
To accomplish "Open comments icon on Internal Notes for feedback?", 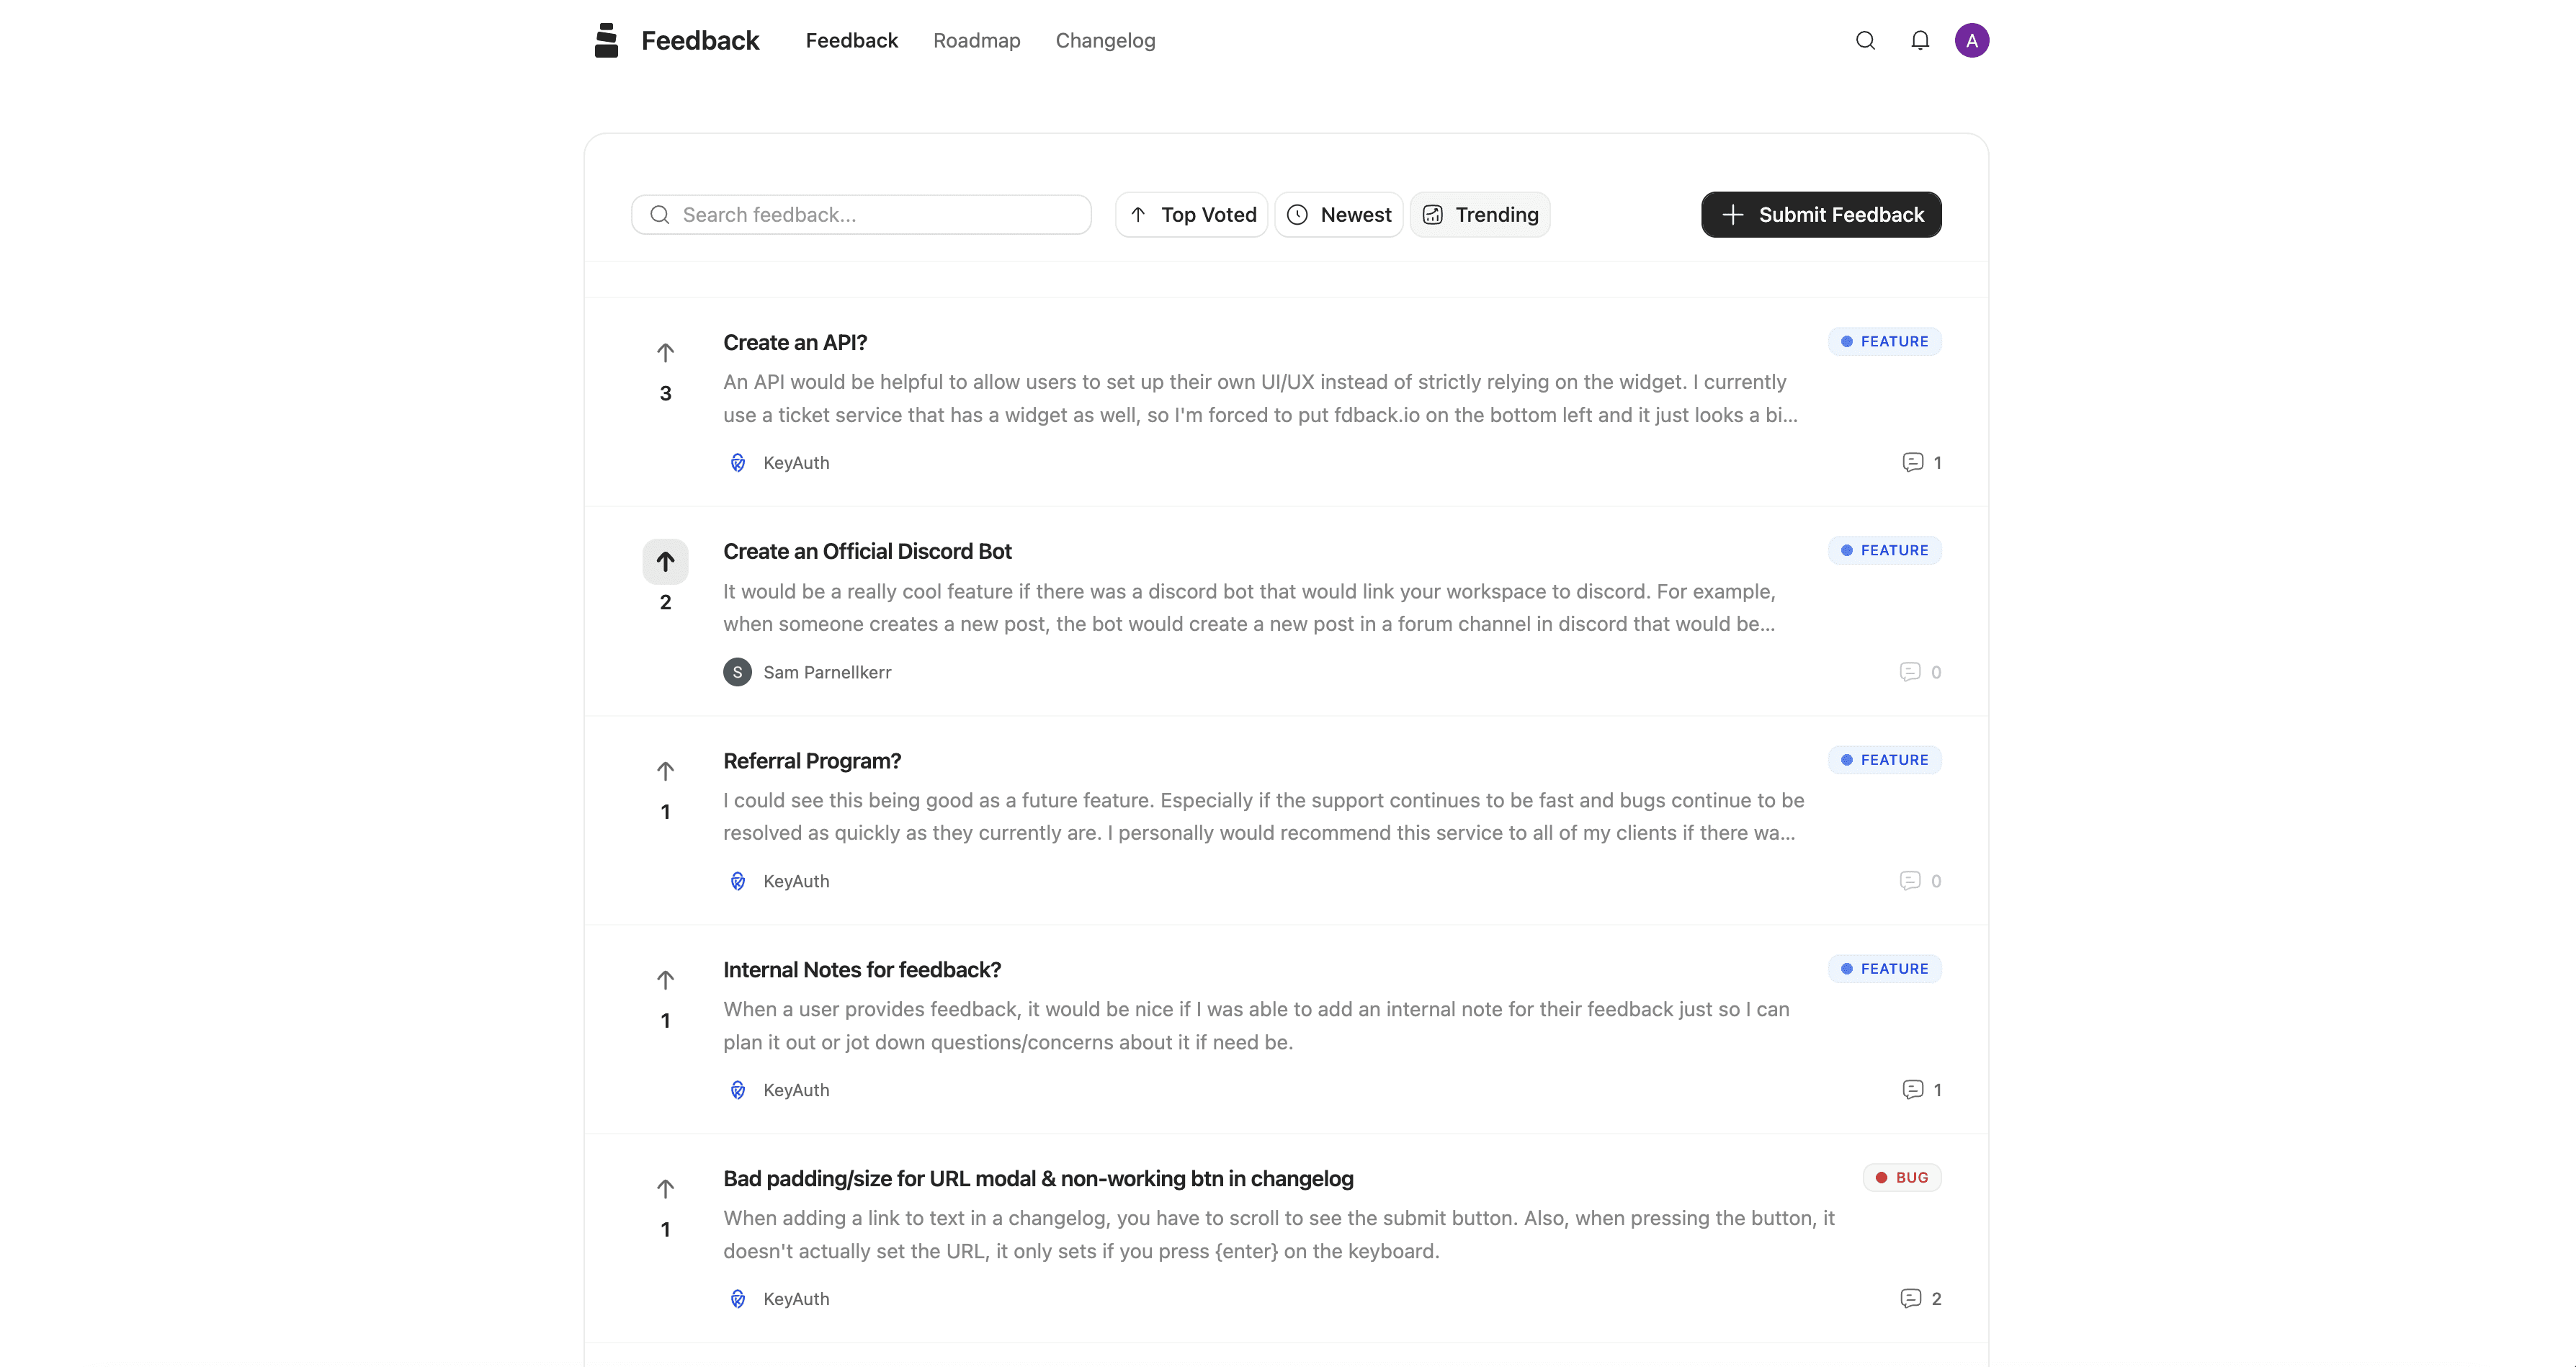I will coord(1912,1089).
